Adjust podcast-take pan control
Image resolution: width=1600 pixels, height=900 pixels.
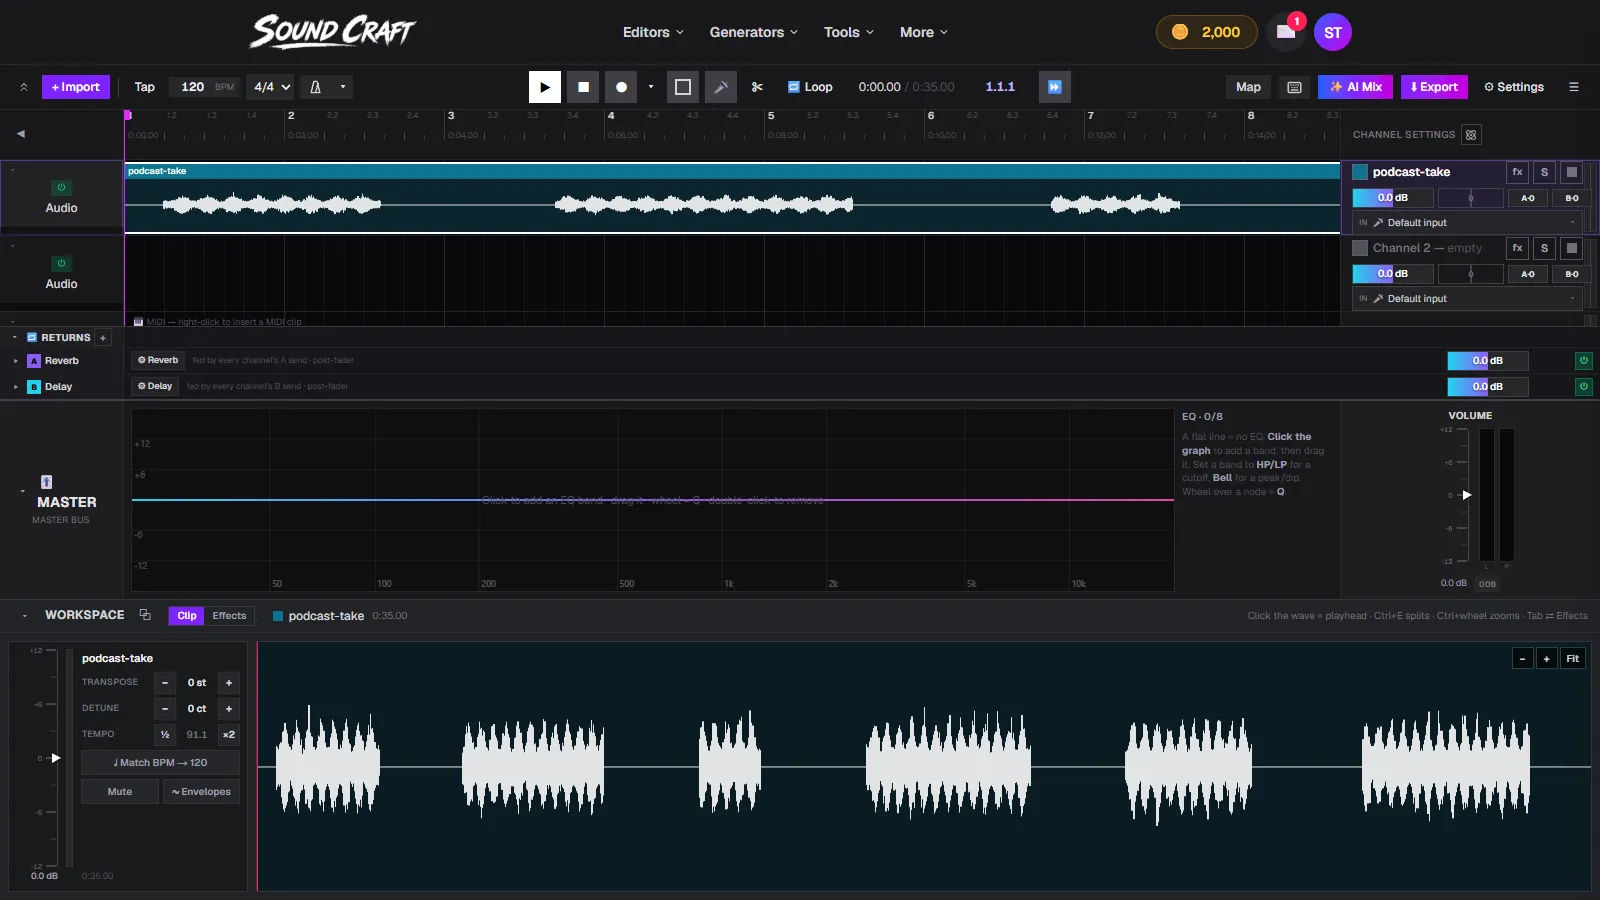[1470, 198]
